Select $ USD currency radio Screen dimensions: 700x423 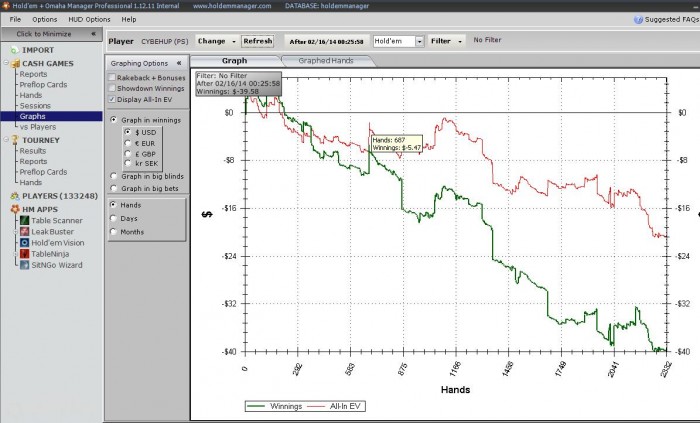coord(128,132)
